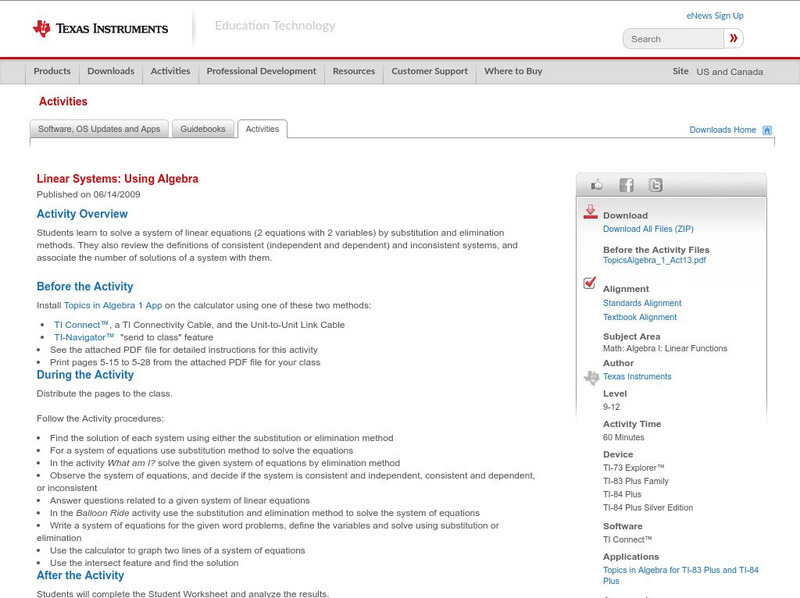Submit search with the red arrows button
Viewport: 800px width, 598px height.
point(733,39)
